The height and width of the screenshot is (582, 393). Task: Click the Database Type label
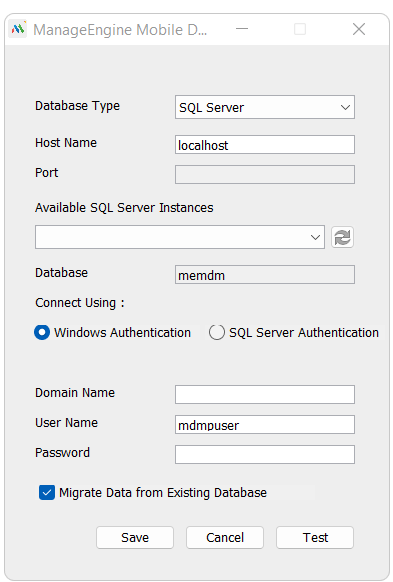[78, 106]
